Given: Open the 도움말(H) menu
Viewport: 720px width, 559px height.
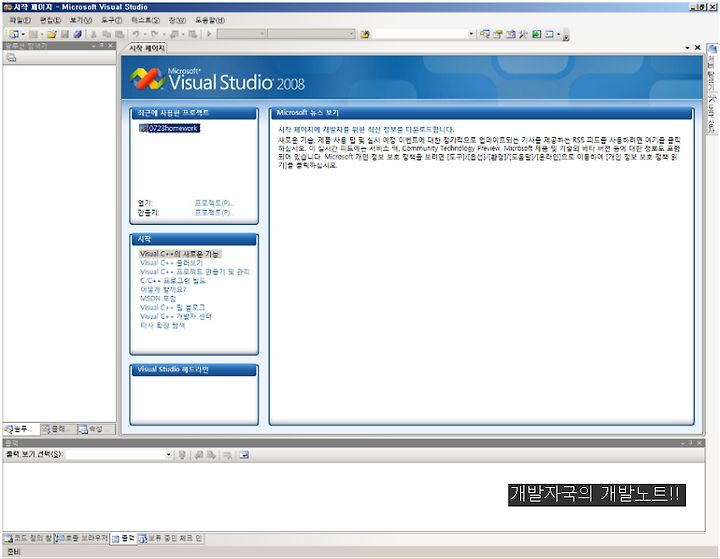Looking at the screenshot, I should tap(210, 20).
